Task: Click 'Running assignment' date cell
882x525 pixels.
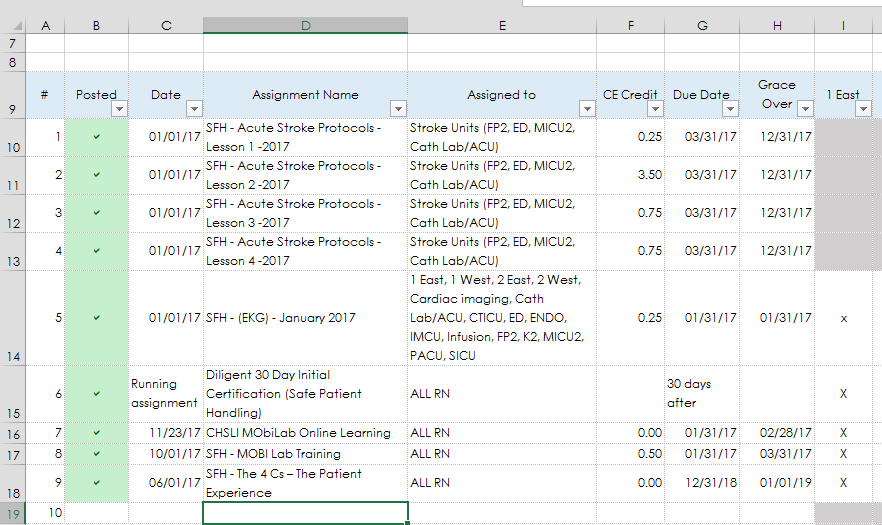Action: [x=166, y=394]
